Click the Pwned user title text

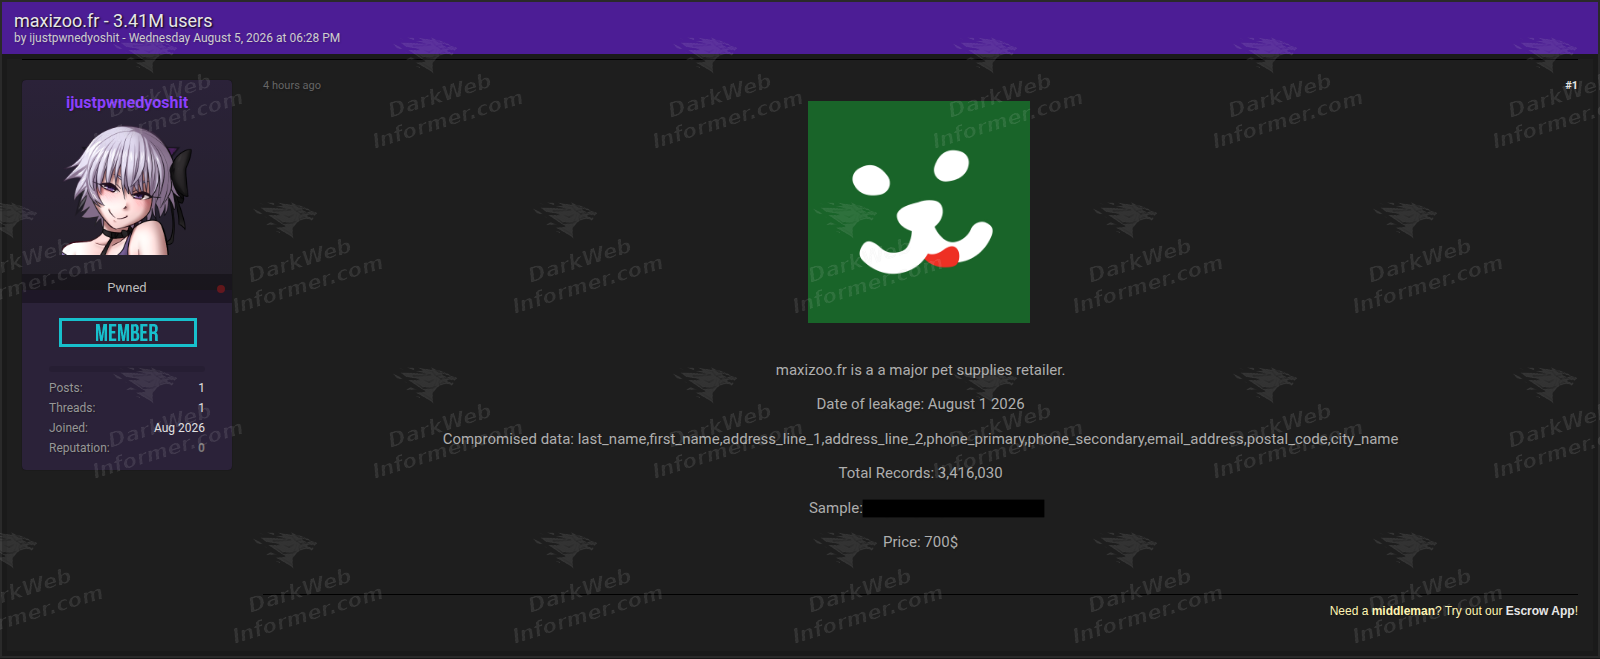[127, 287]
